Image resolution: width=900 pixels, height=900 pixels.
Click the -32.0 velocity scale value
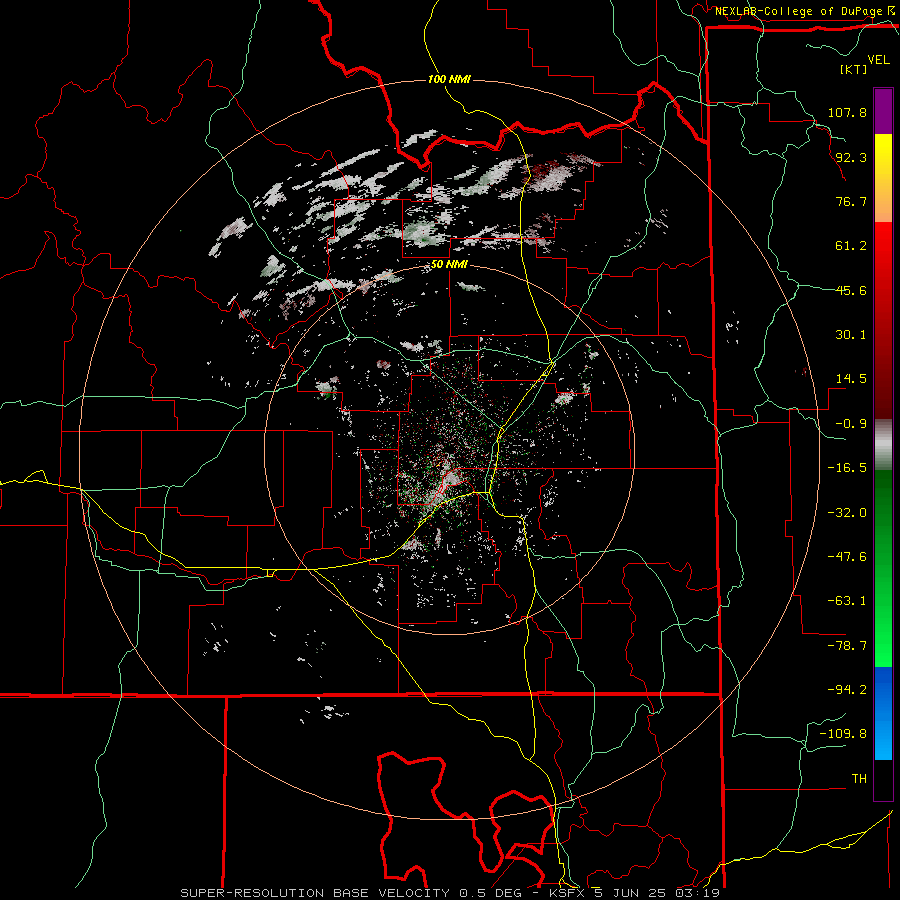847,513
